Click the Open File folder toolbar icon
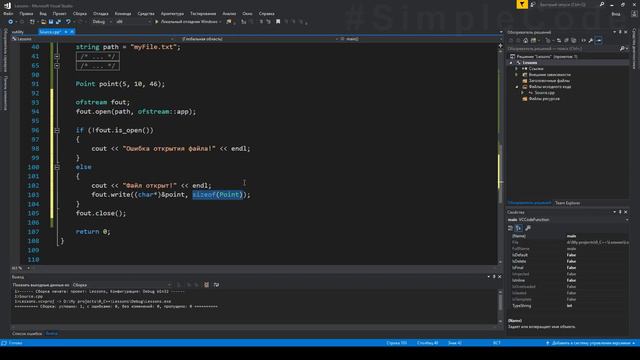640x360 pixels. click(43, 22)
